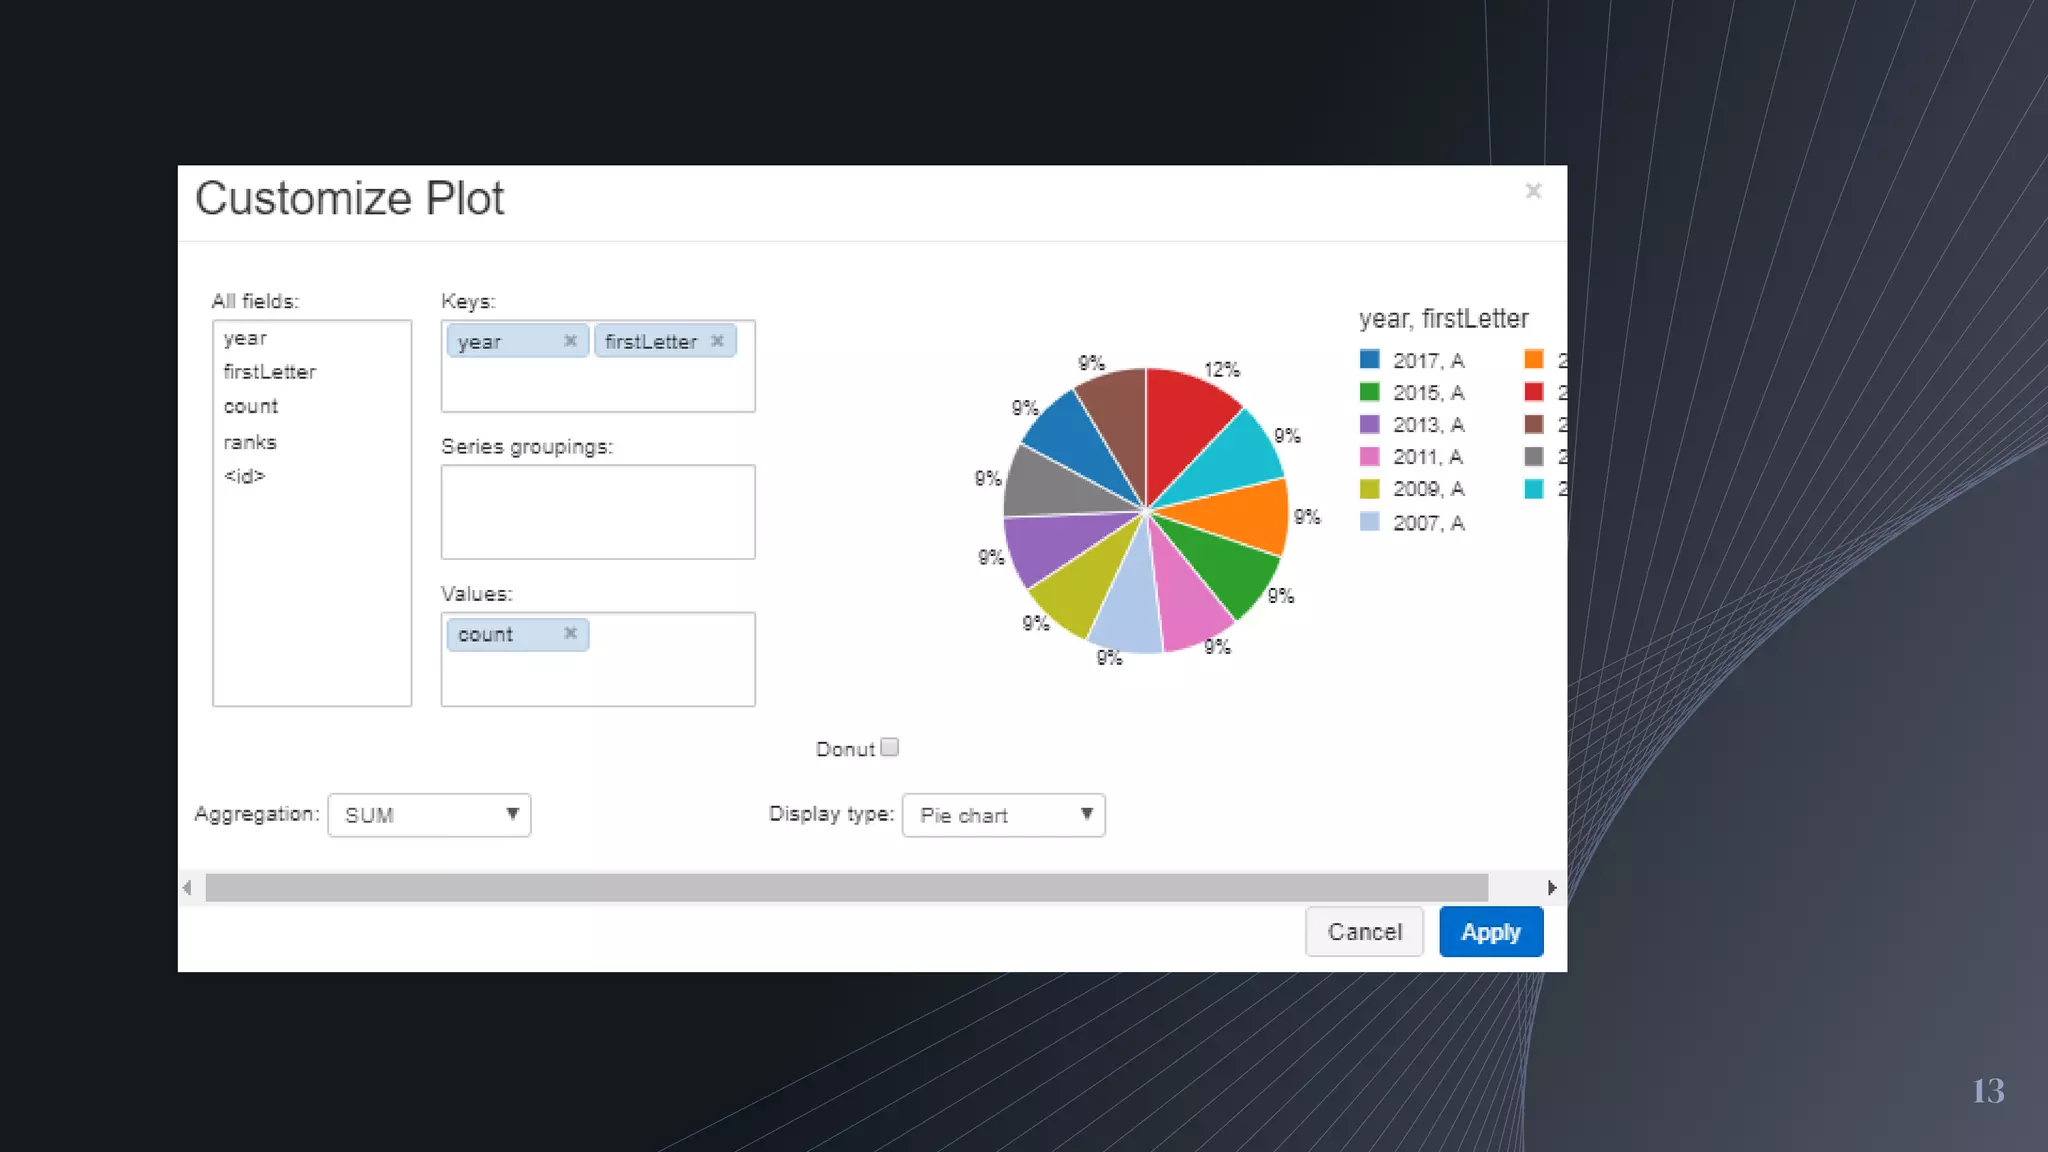
Task: Open the Aggregation SUM dropdown
Action: 429,815
